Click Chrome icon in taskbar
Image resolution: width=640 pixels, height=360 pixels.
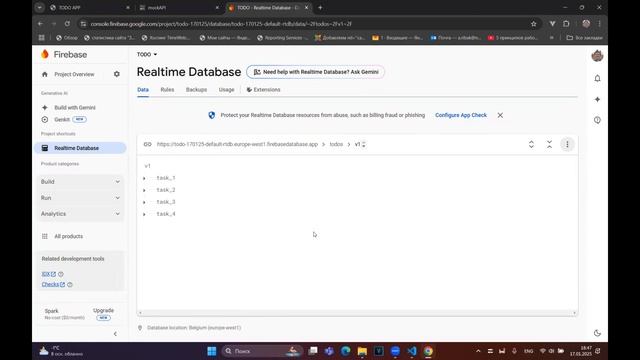[x=428, y=351]
